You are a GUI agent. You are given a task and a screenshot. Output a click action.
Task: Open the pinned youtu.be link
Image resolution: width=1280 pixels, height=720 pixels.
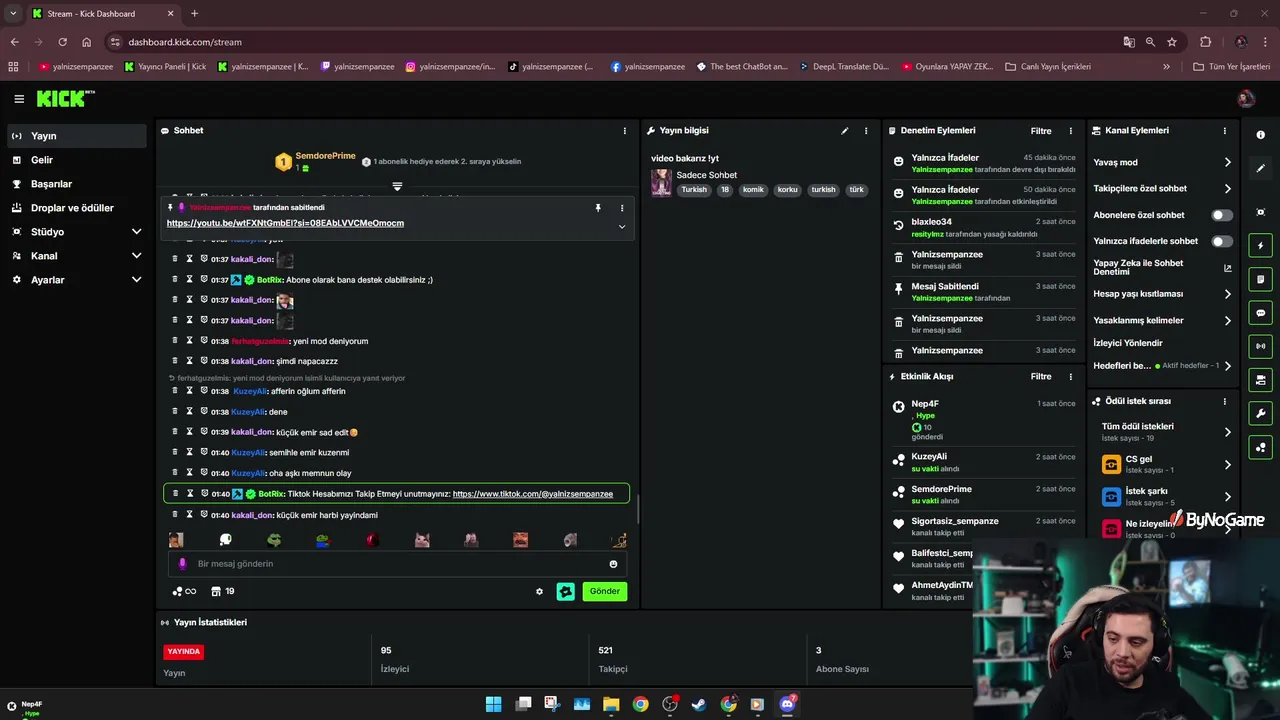tap(285, 223)
